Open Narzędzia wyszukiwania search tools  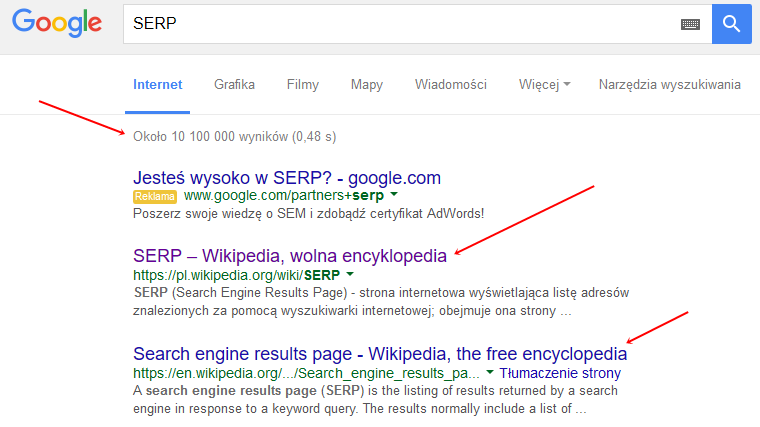(x=669, y=84)
